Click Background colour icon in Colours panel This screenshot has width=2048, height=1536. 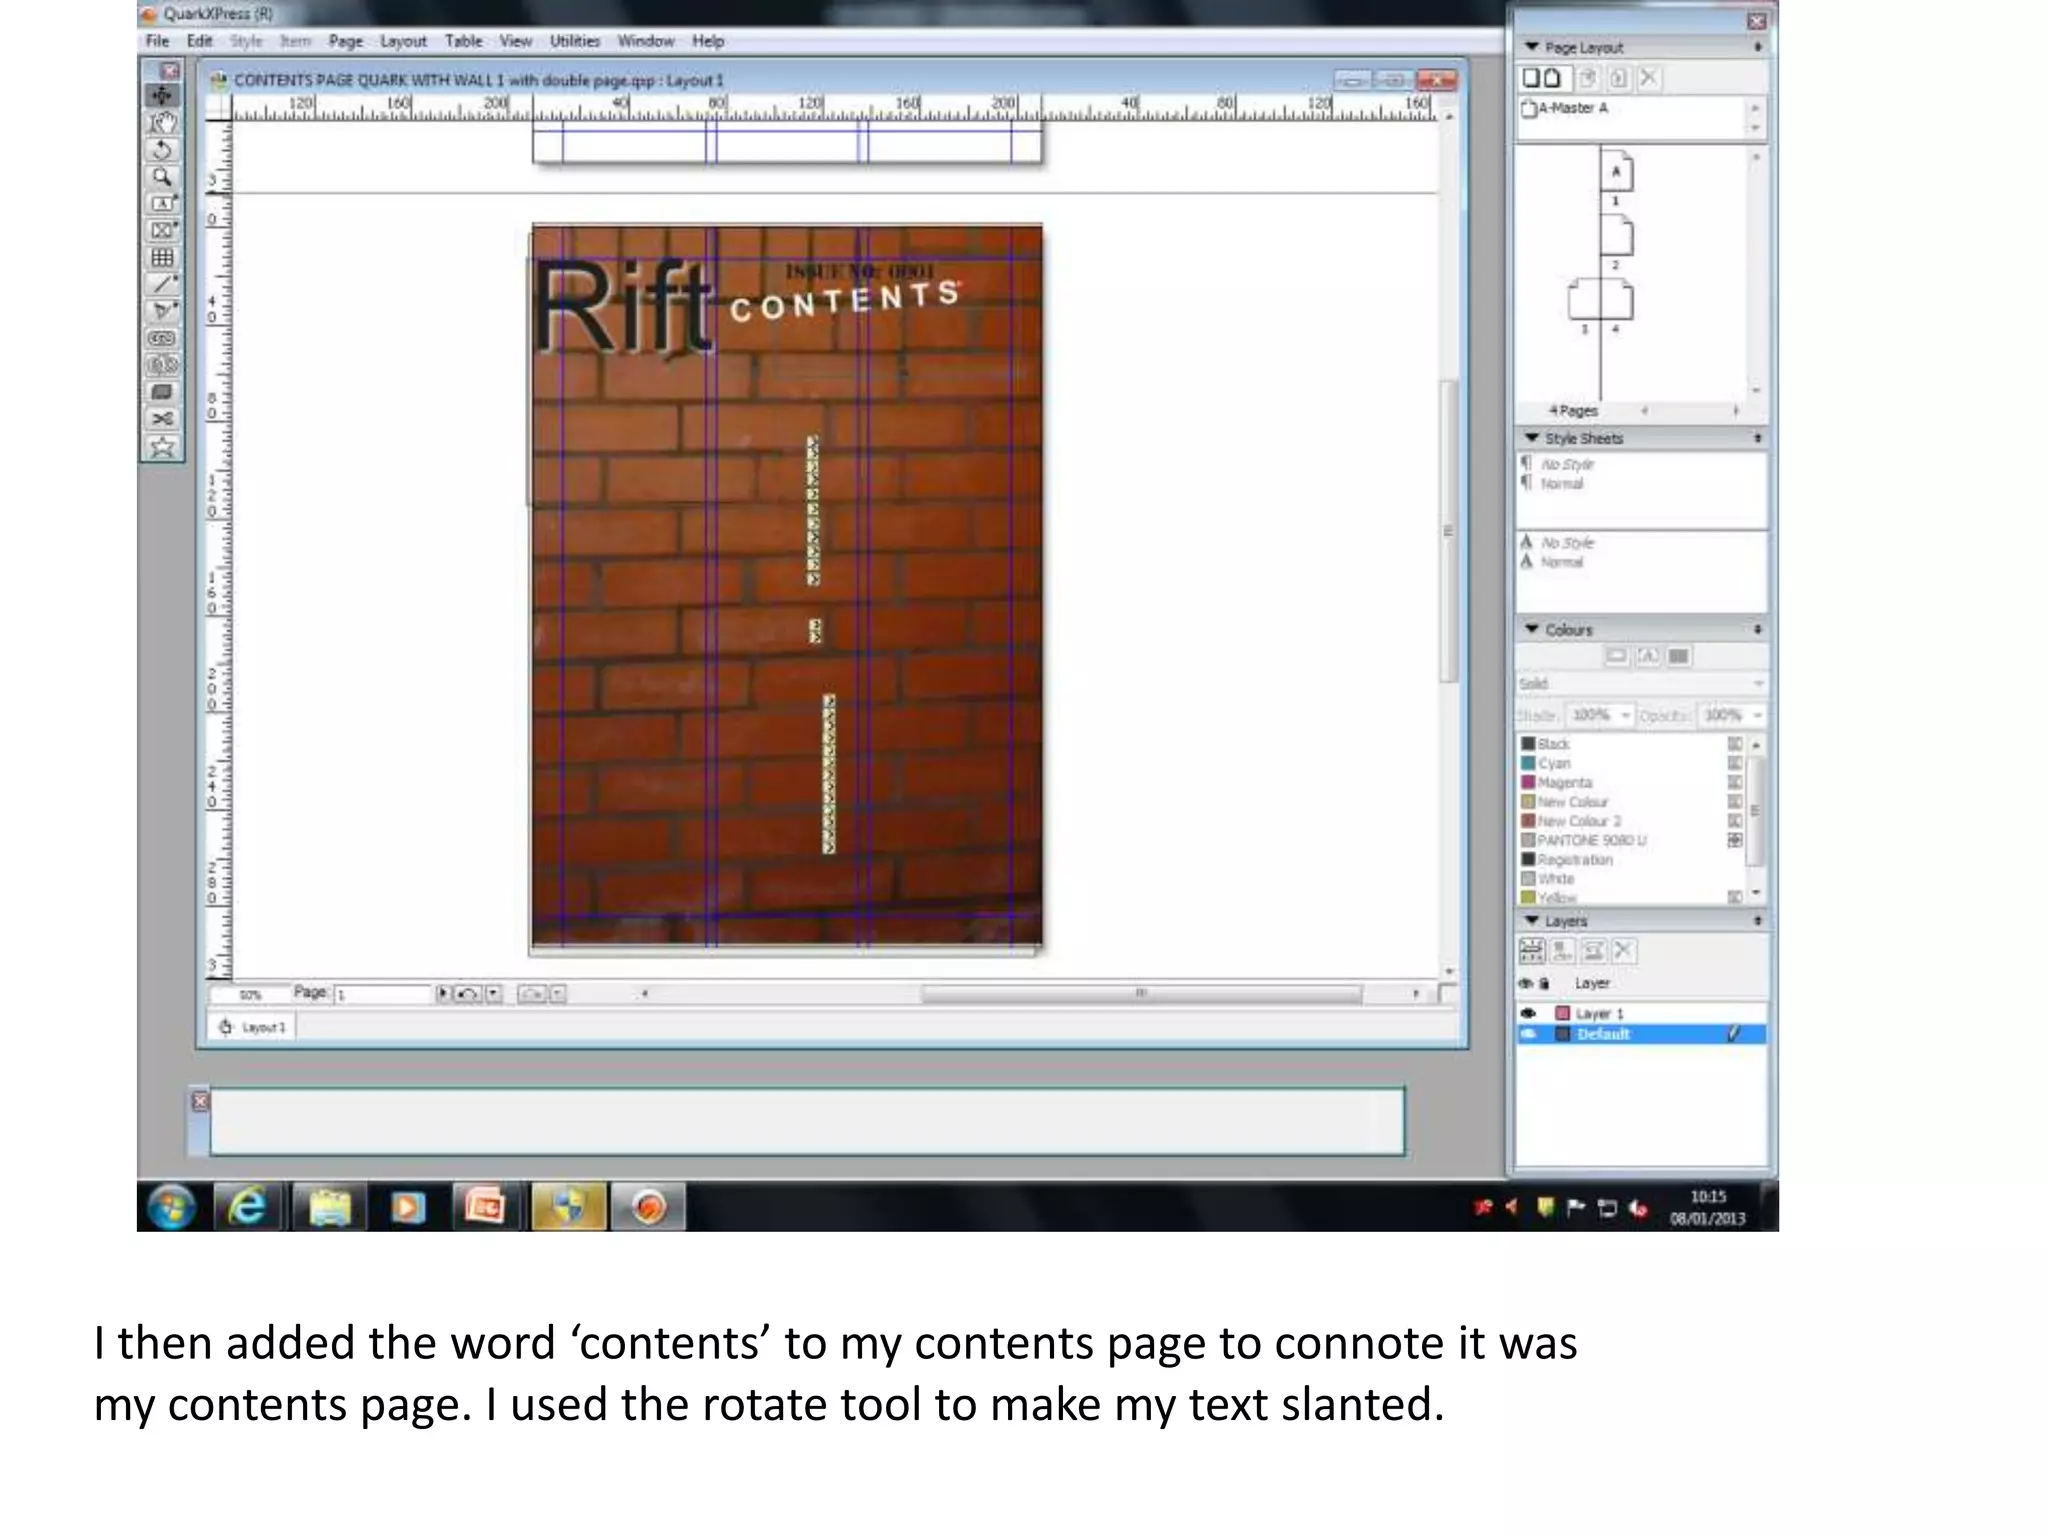(1679, 656)
